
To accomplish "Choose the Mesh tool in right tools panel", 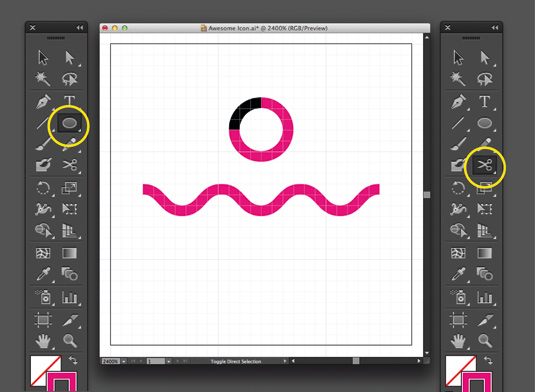I will [458, 253].
